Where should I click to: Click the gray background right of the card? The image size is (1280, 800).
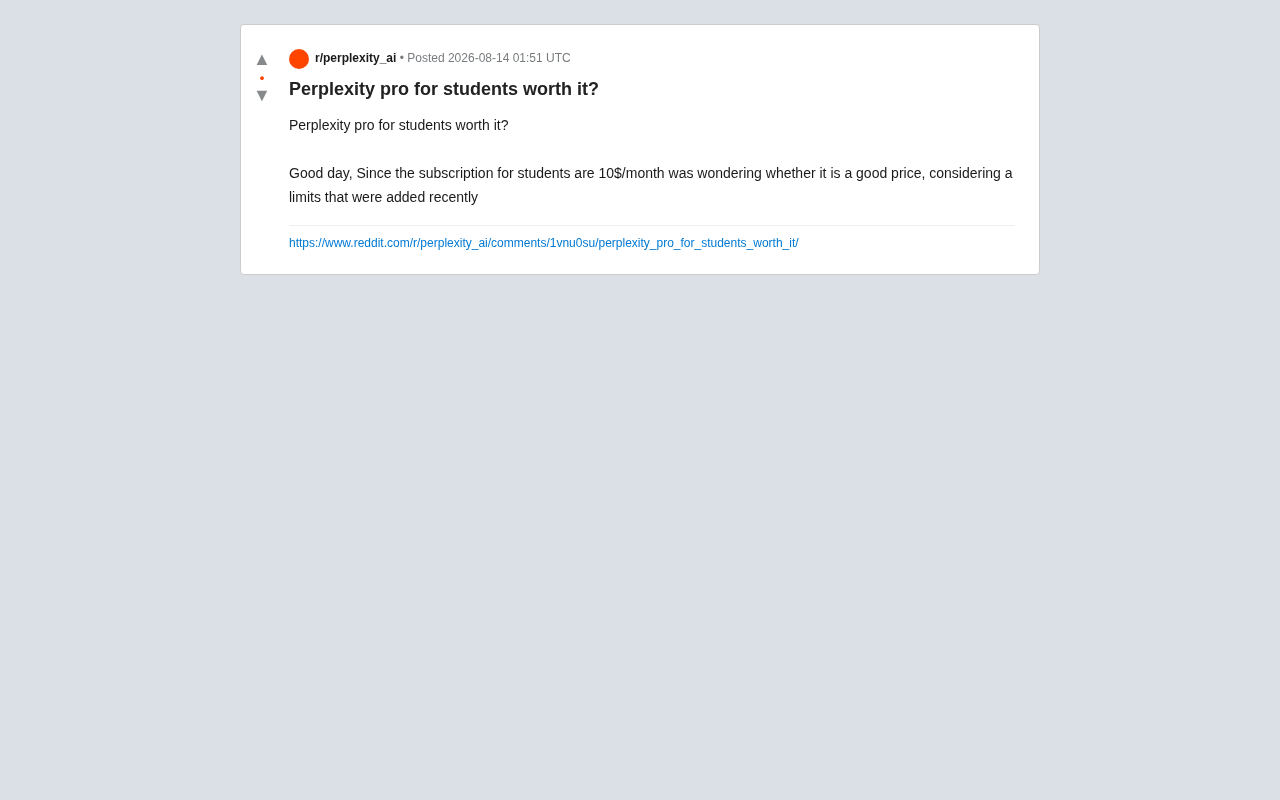click(x=1160, y=150)
